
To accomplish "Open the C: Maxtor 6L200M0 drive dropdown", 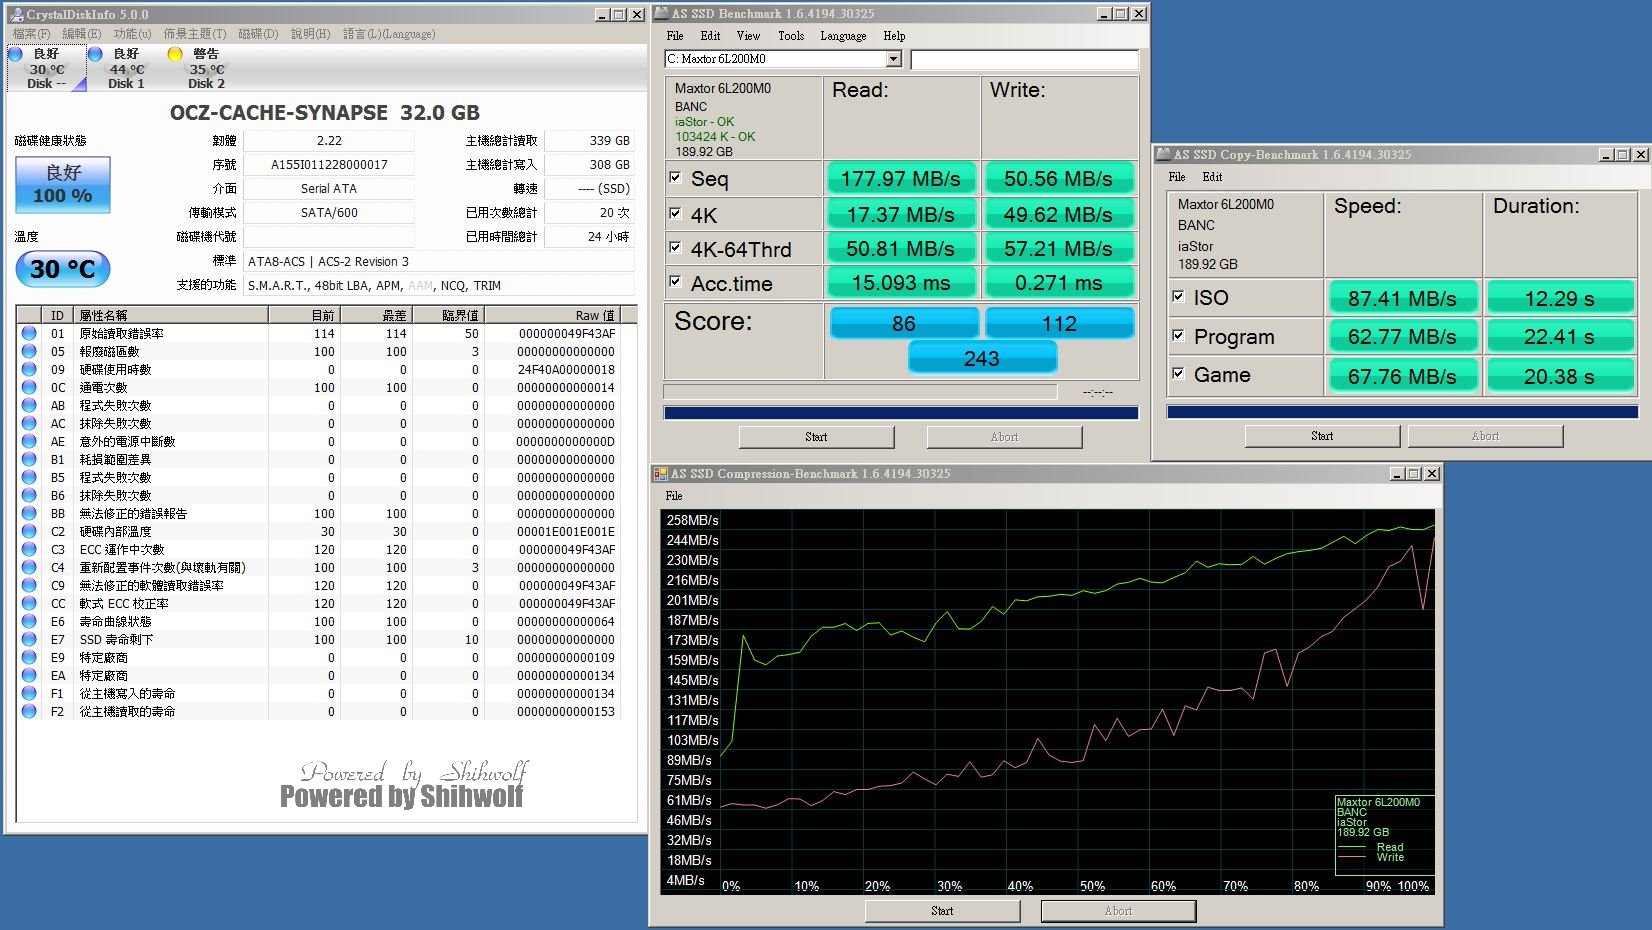I will coord(894,59).
